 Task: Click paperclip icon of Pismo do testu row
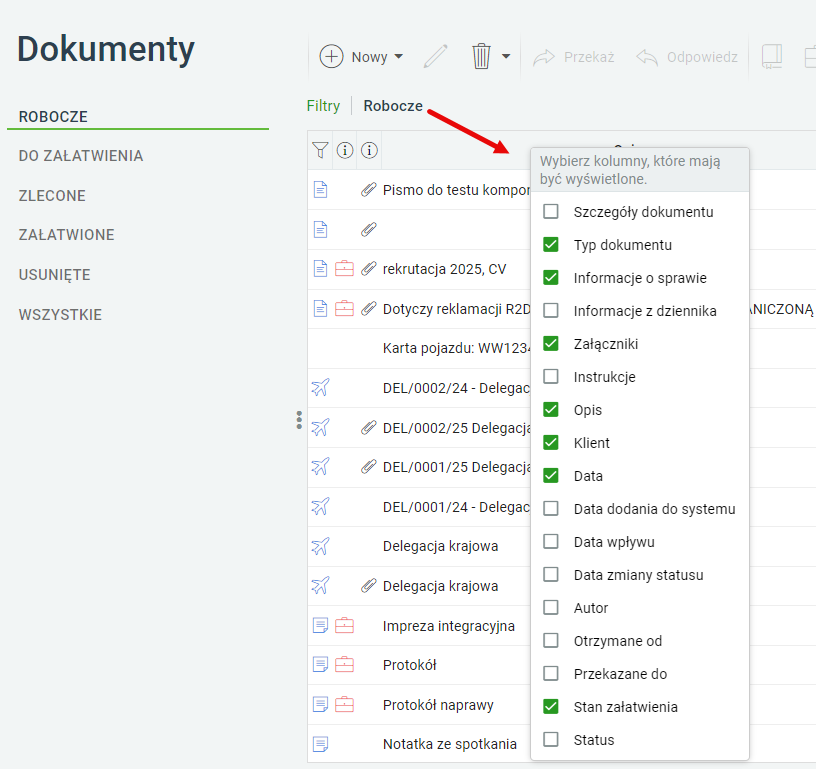pyautogui.click(x=368, y=189)
